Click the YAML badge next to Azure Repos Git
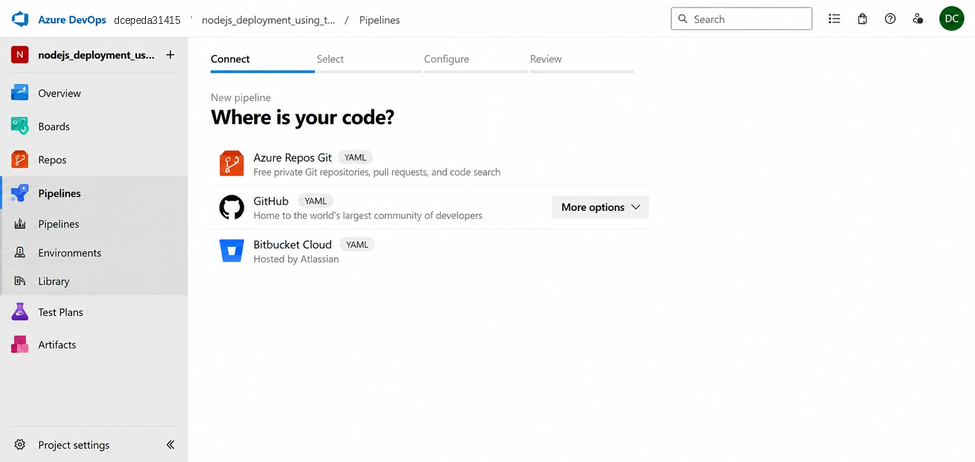Screen dimensions: 975x462 coord(355,157)
